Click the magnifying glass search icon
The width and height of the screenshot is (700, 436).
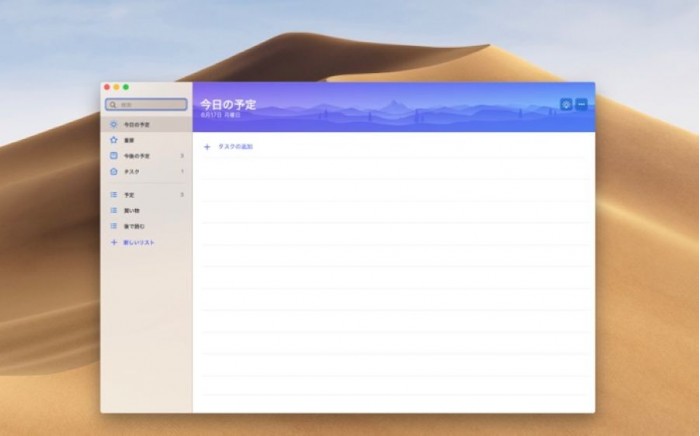click(113, 104)
